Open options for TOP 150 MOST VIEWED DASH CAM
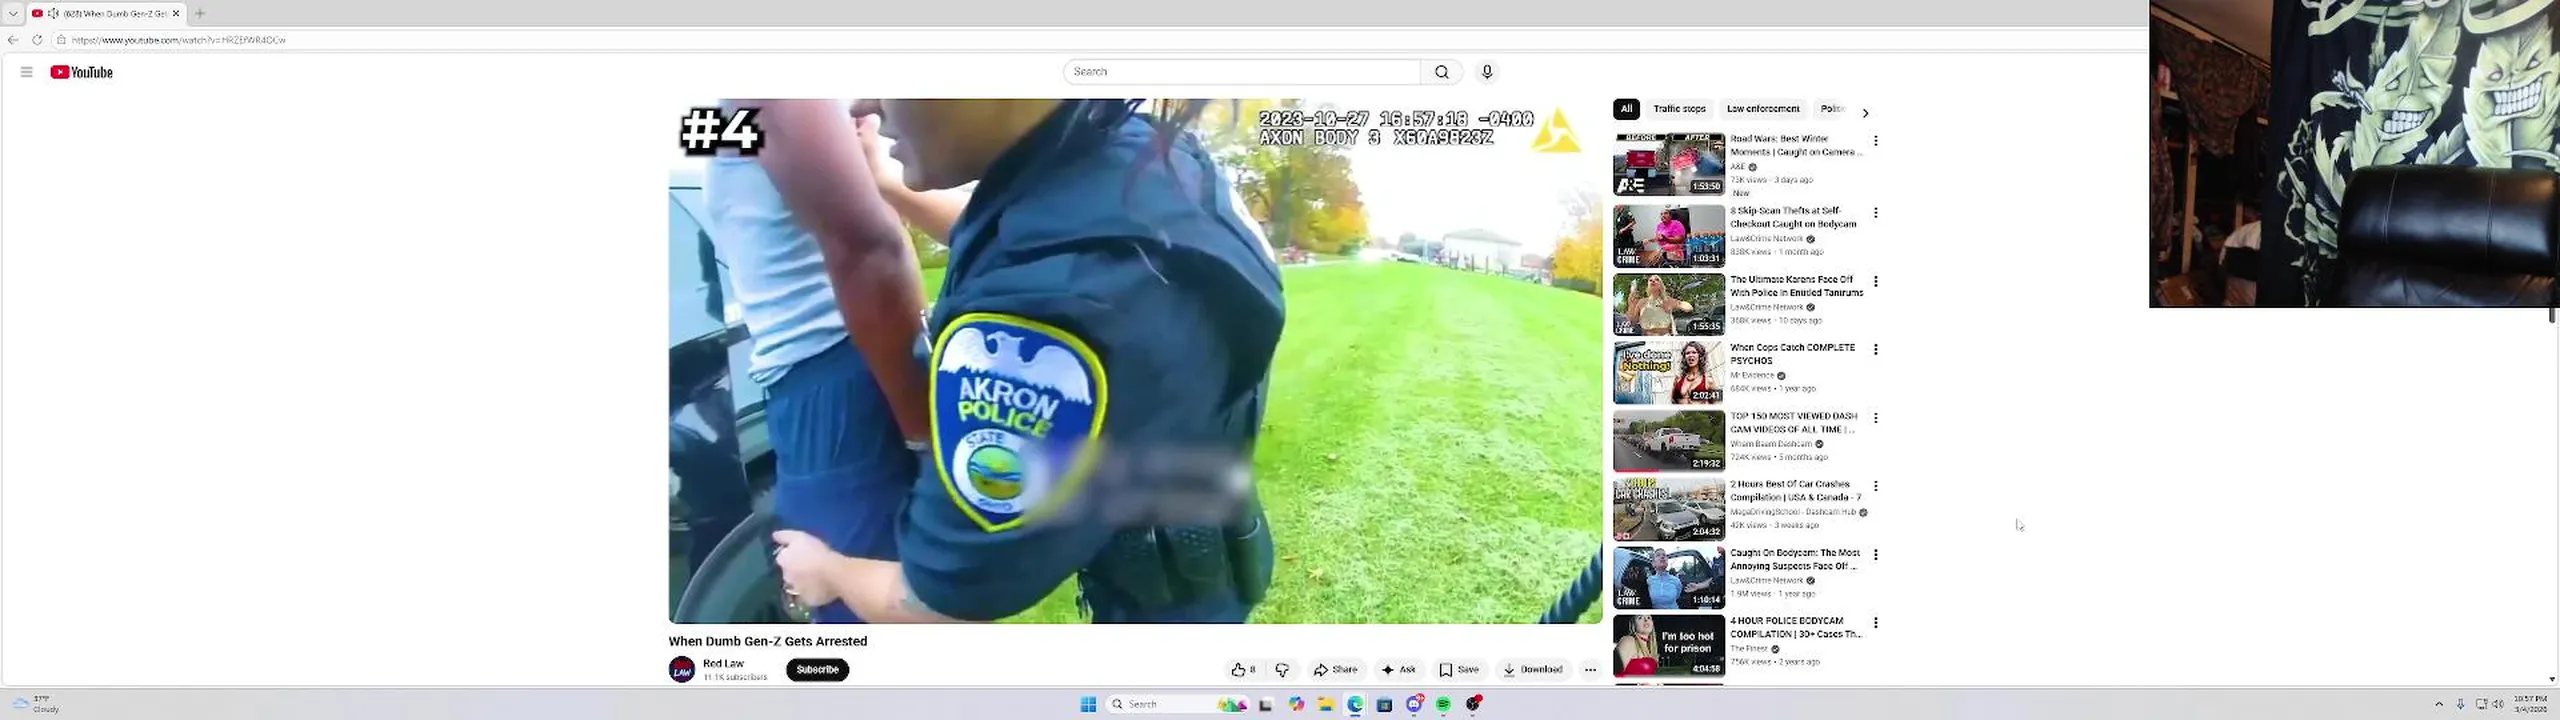 1876,418
